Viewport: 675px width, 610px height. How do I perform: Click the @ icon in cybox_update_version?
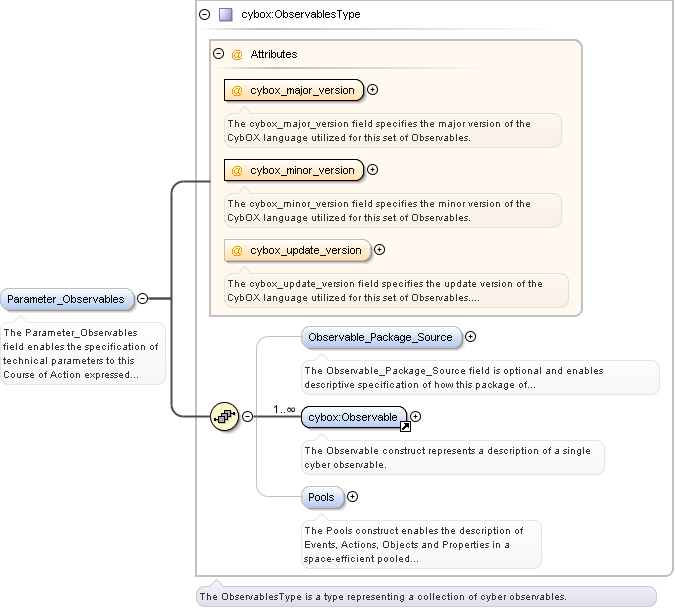click(237, 250)
